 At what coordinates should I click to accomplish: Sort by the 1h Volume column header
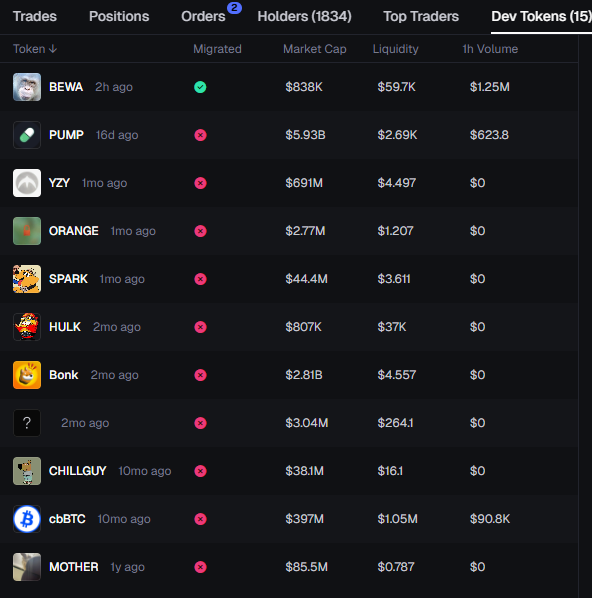point(490,49)
